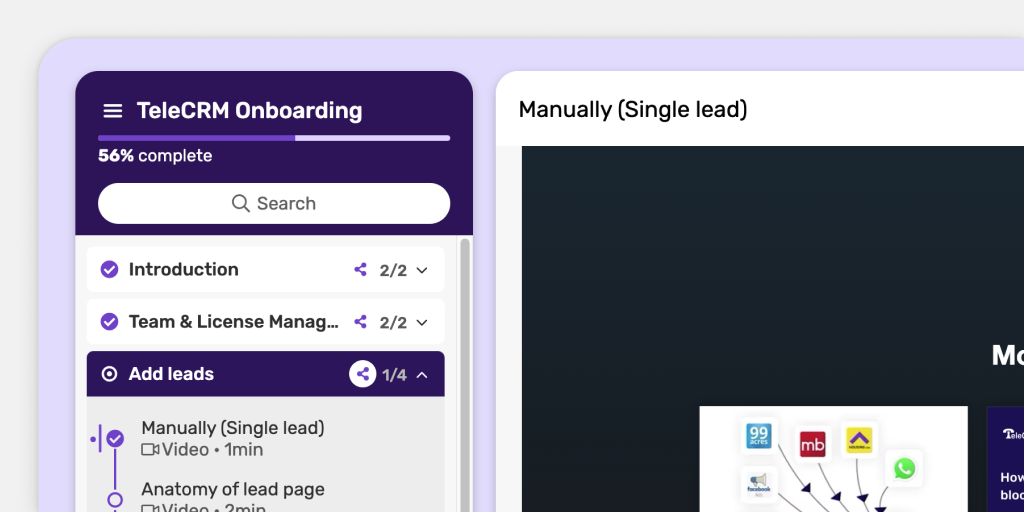Click the WhatsApp logo in the video
Screen dimensions: 1024x512
click(904, 468)
